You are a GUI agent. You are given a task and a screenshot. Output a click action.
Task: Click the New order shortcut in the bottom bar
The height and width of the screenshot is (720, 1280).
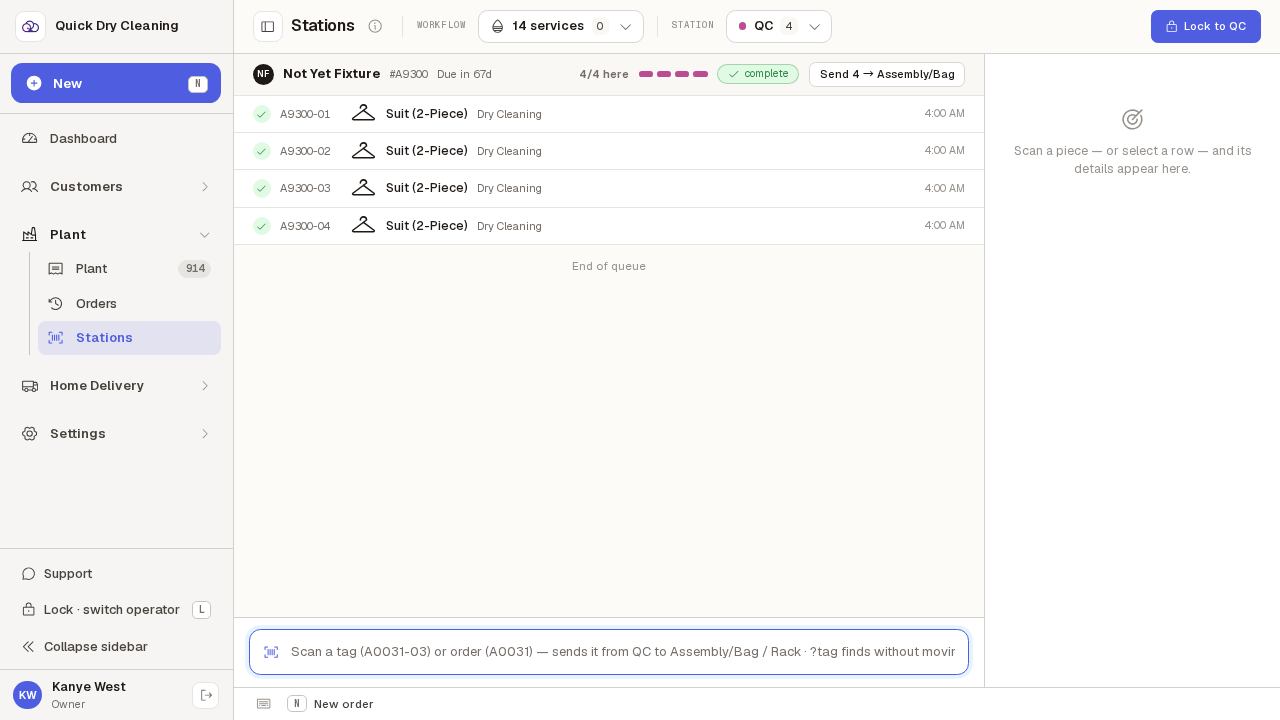coord(330,704)
